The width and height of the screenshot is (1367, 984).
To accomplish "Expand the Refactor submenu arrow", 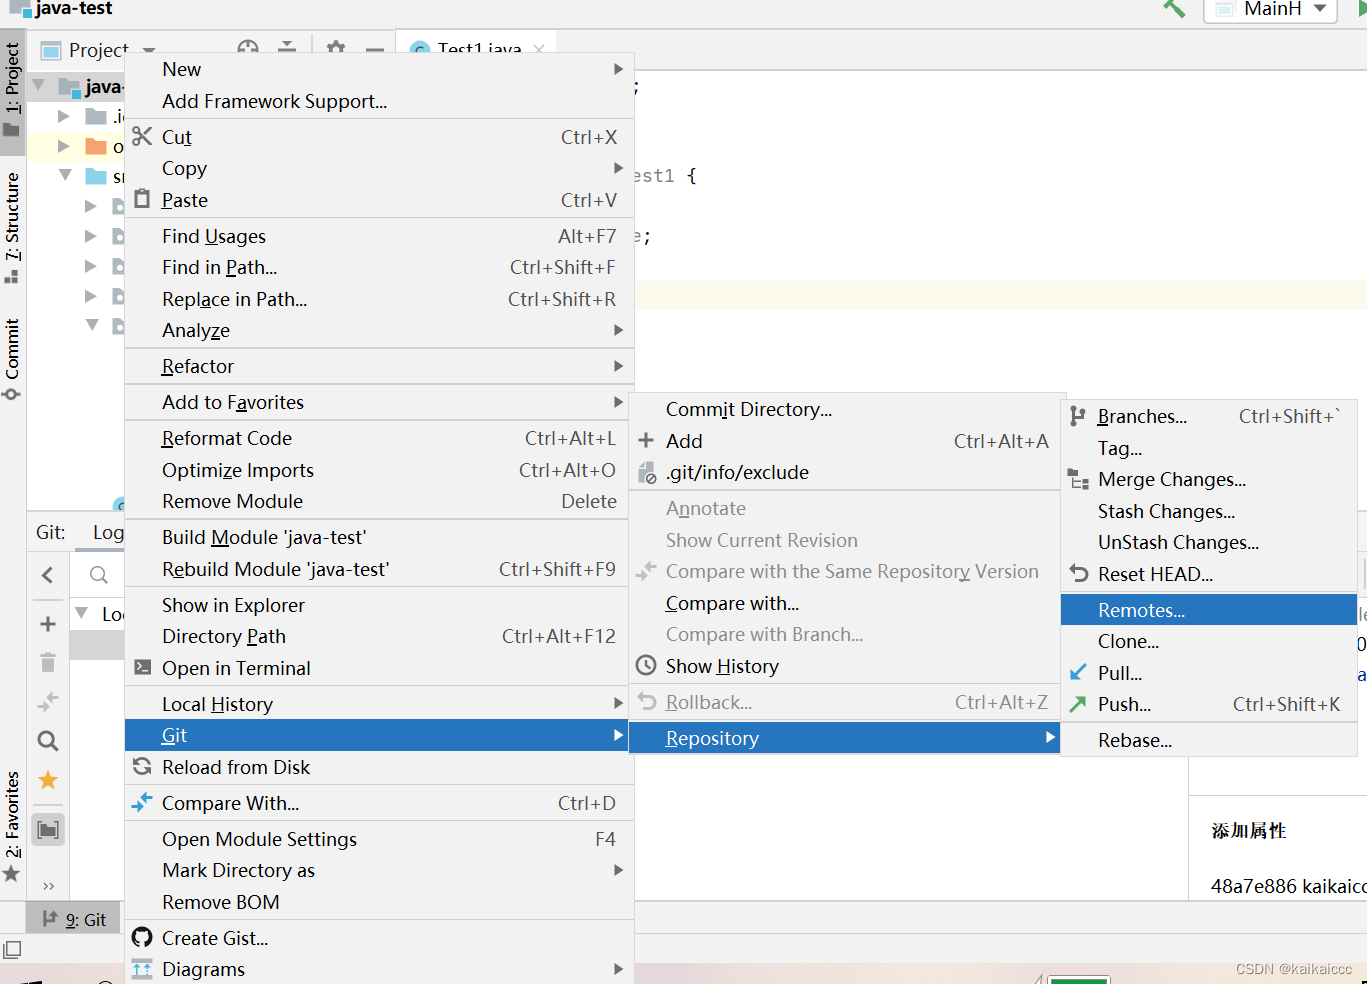I will click(618, 366).
